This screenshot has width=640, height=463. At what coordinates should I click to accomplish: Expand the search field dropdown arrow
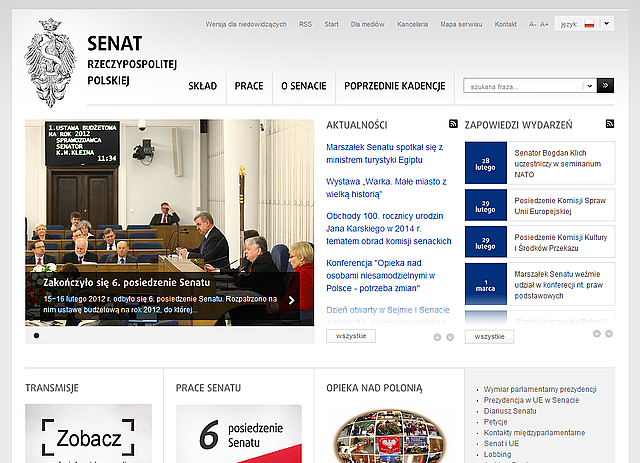coord(589,86)
